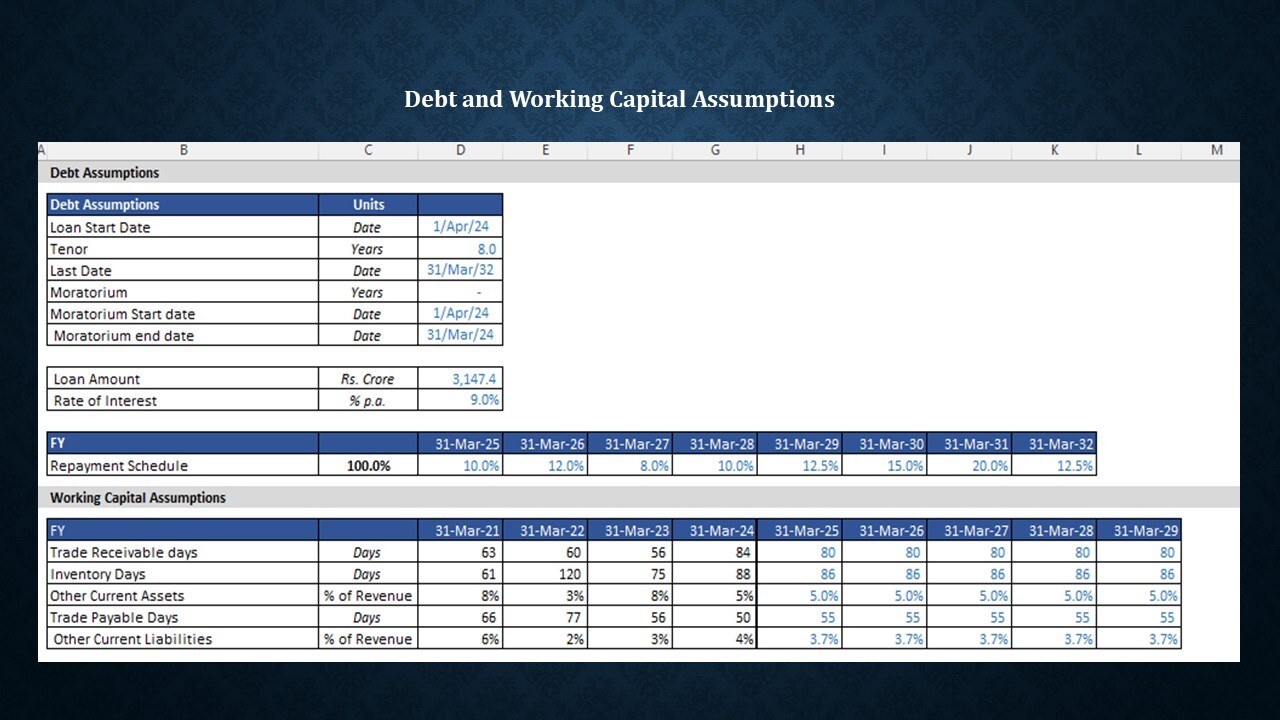Select Trade Receivable days value 84

(715, 552)
